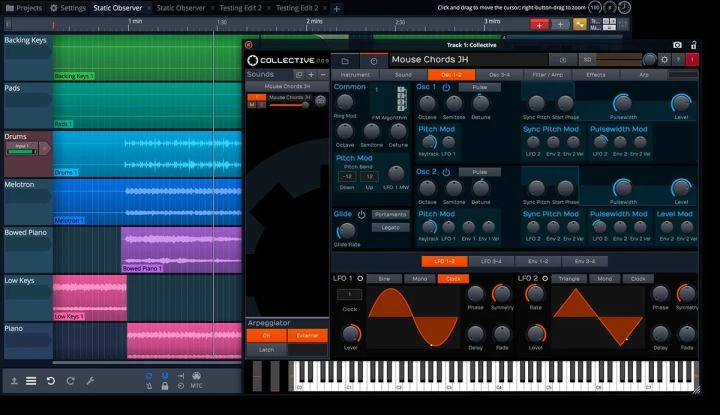720x415 pixels.
Task: Click the undo arrow icon
Action: 51,381
